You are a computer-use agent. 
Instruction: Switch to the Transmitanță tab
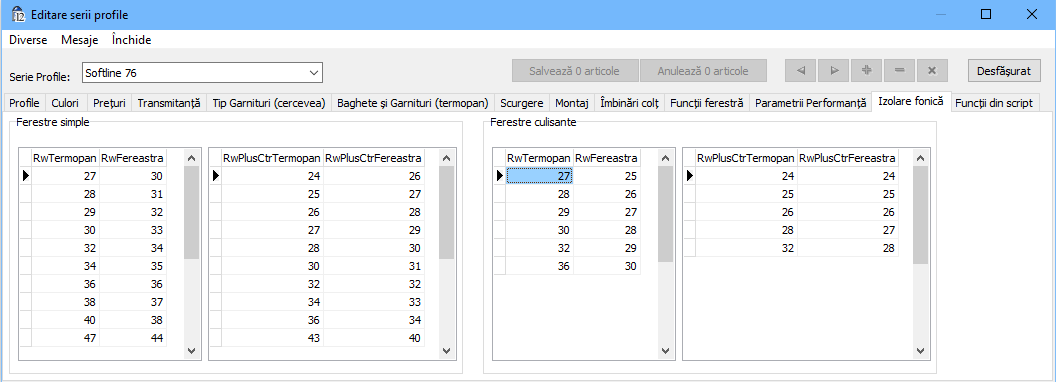point(169,103)
